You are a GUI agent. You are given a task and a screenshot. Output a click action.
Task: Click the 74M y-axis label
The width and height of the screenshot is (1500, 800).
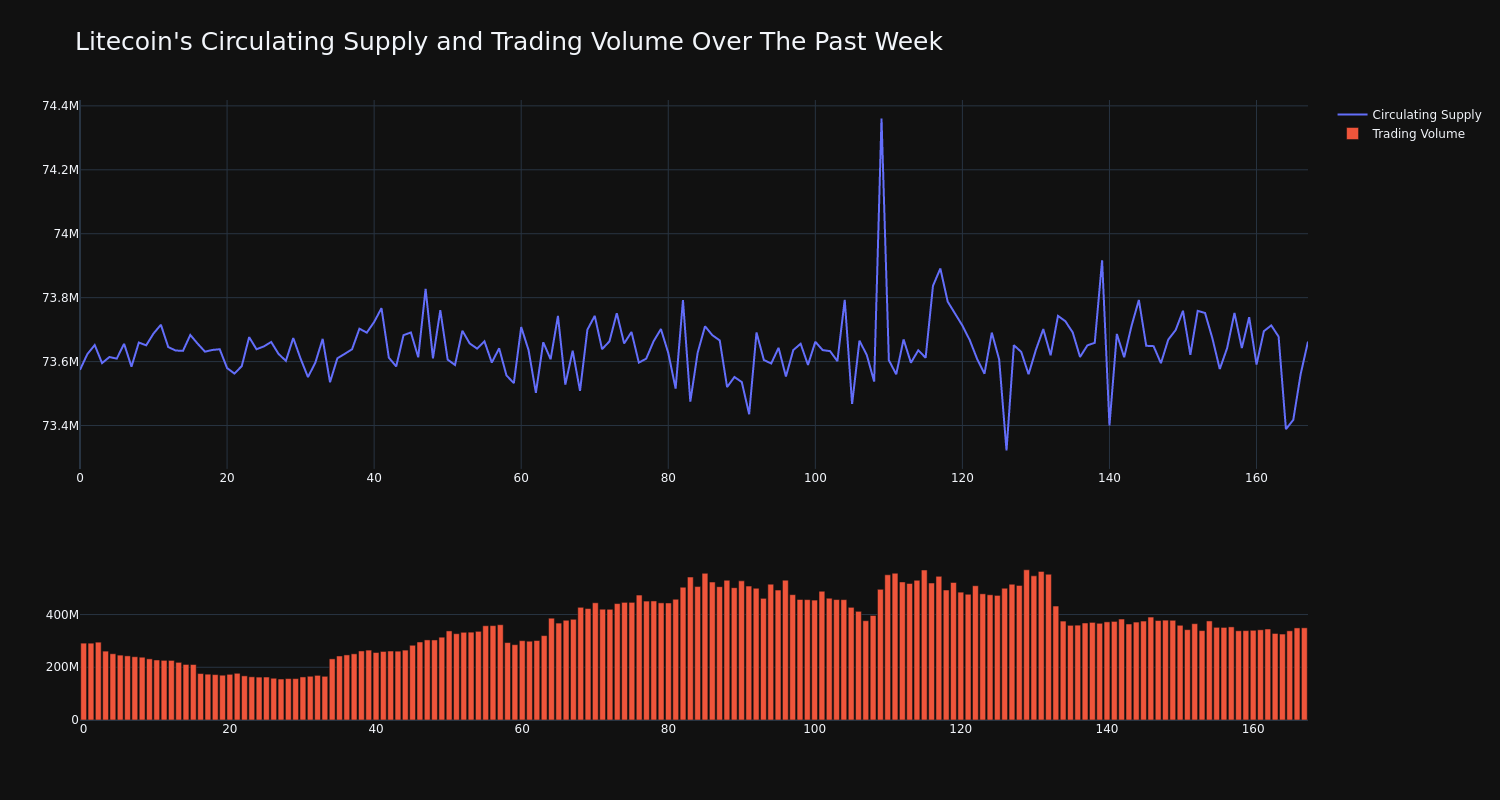(x=66, y=234)
